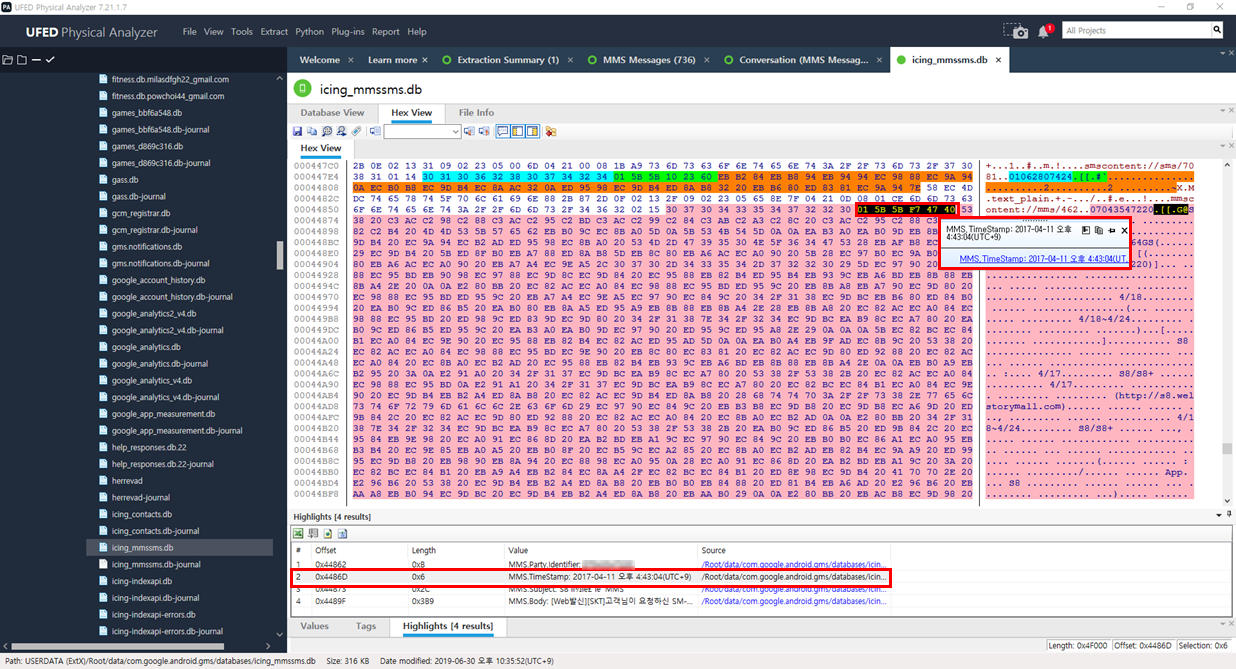Image resolution: width=1236 pixels, height=669 pixels.
Task: Open the notifications bell icon
Action: tap(1045, 31)
